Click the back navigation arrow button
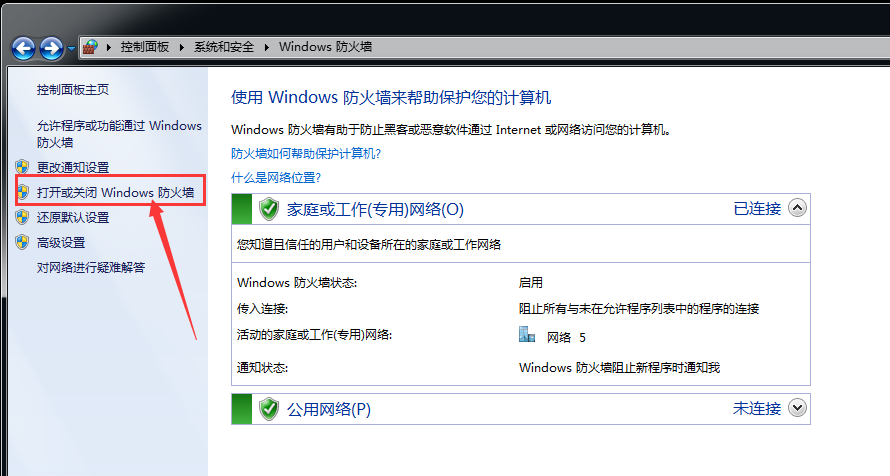 23,47
